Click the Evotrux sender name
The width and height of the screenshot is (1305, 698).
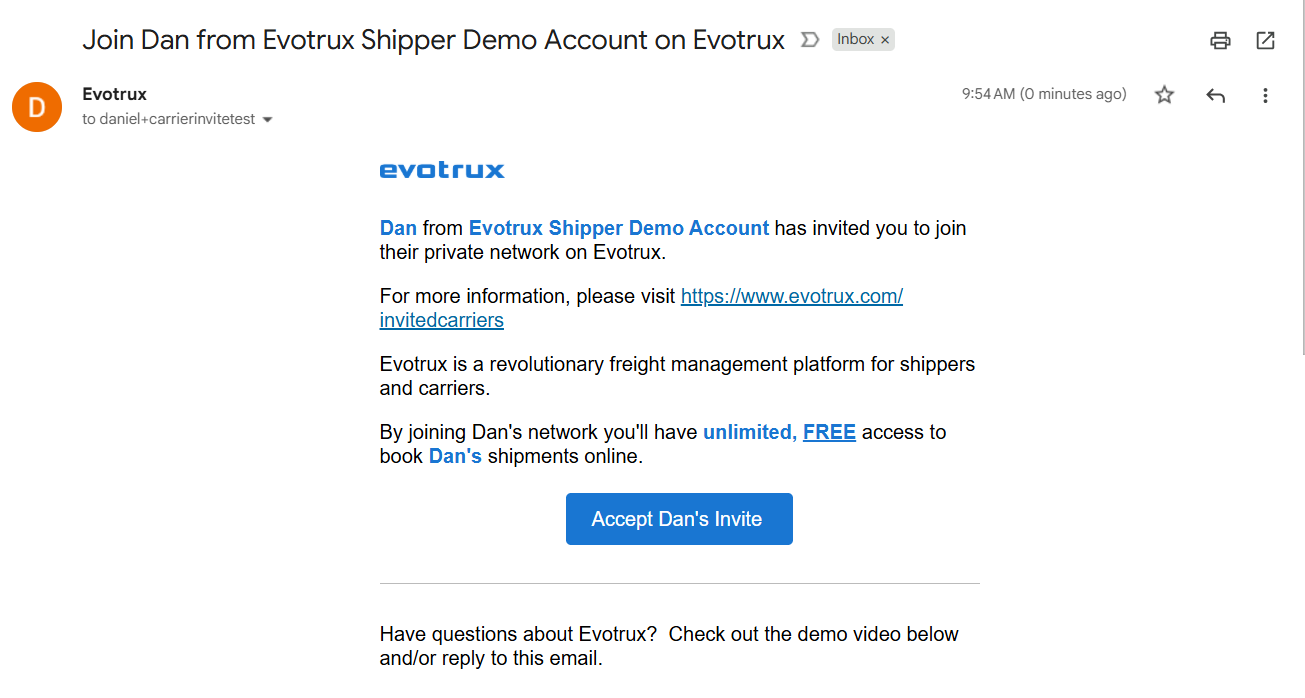[x=114, y=94]
